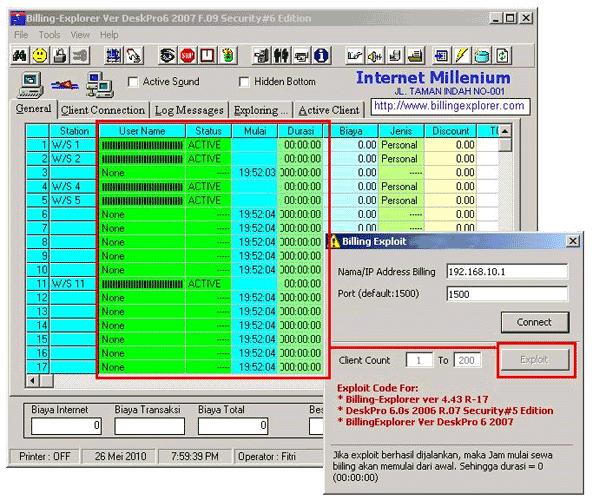
Task: Click the Discount column header
Action: 450,131
